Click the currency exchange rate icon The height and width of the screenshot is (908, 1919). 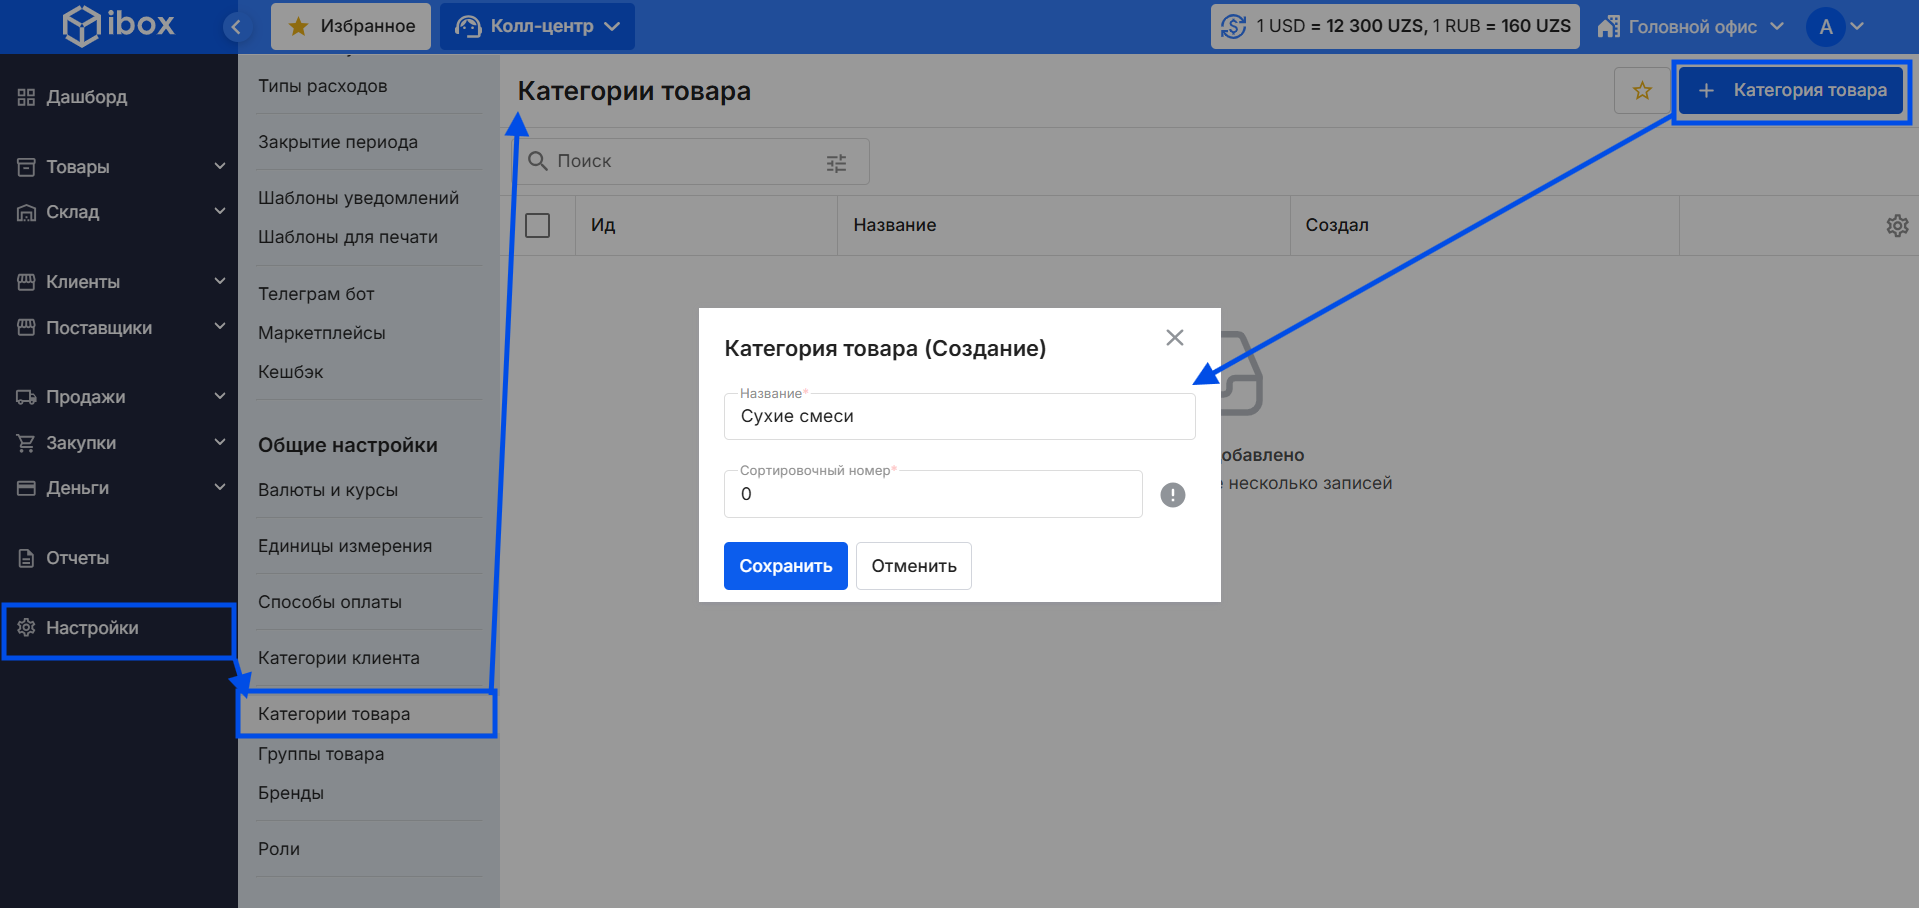point(1233,27)
